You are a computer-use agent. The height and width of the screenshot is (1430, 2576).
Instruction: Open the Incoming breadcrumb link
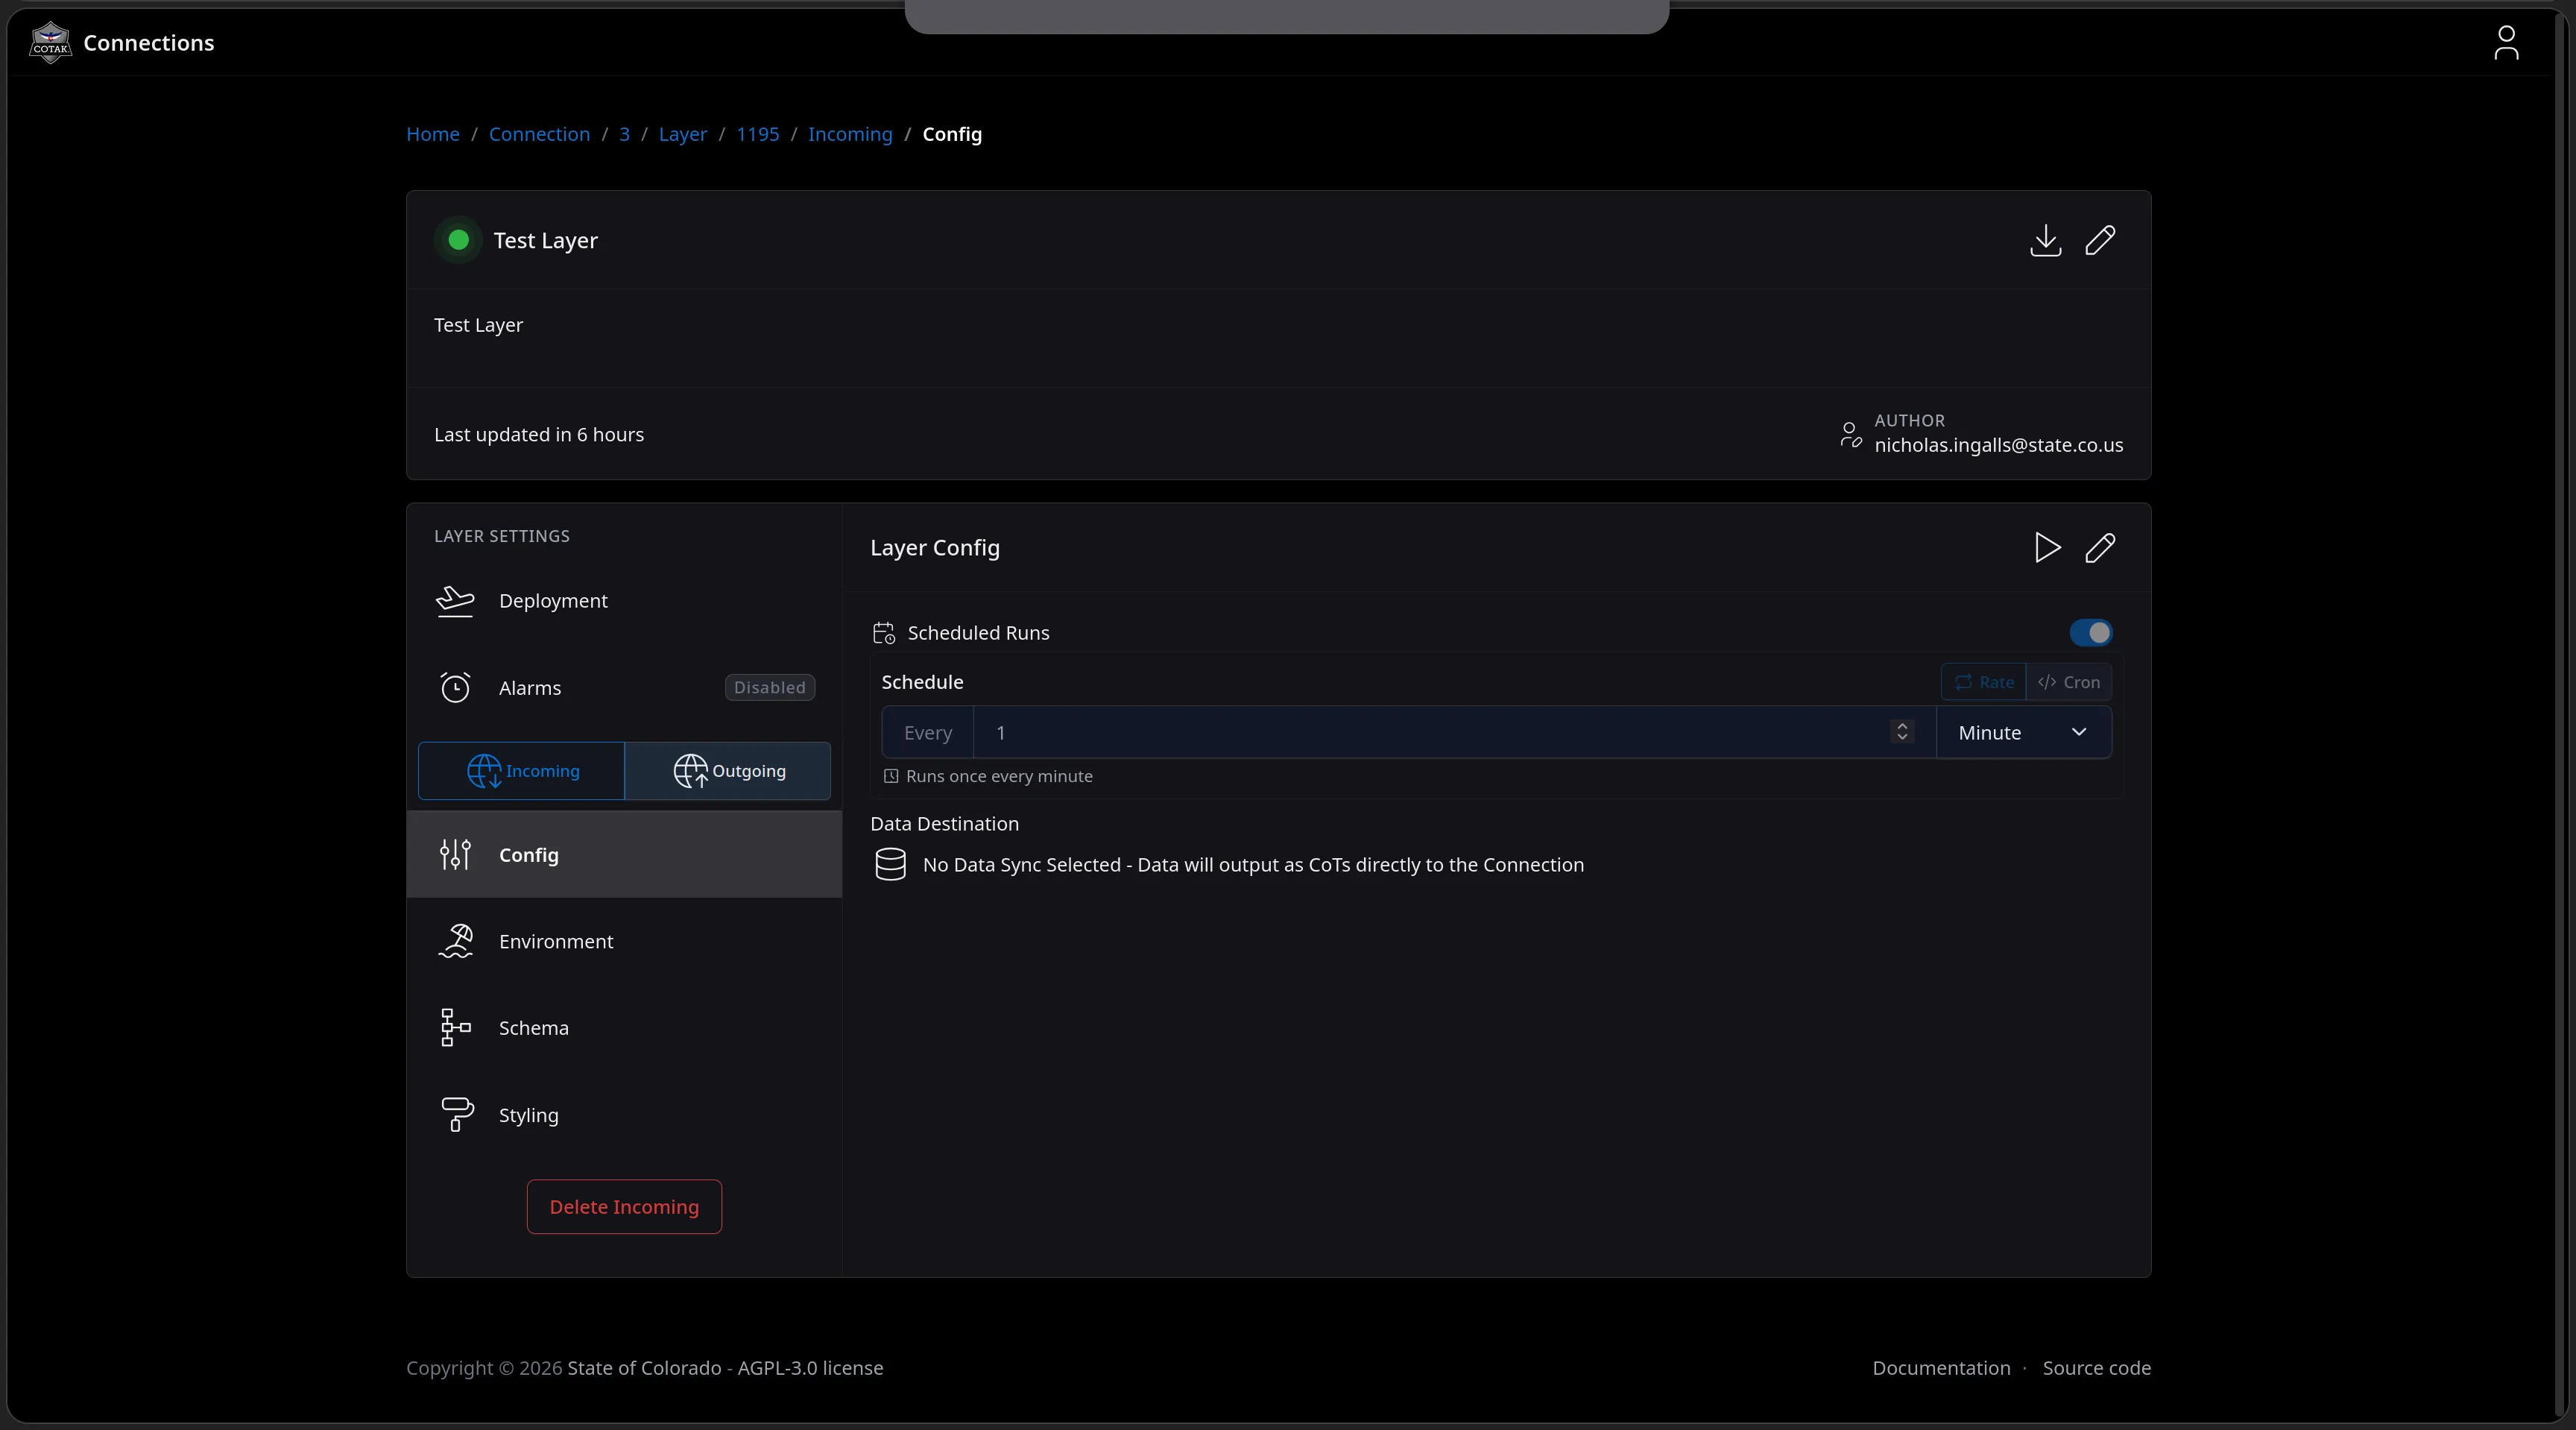pyautogui.click(x=850, y=134)
